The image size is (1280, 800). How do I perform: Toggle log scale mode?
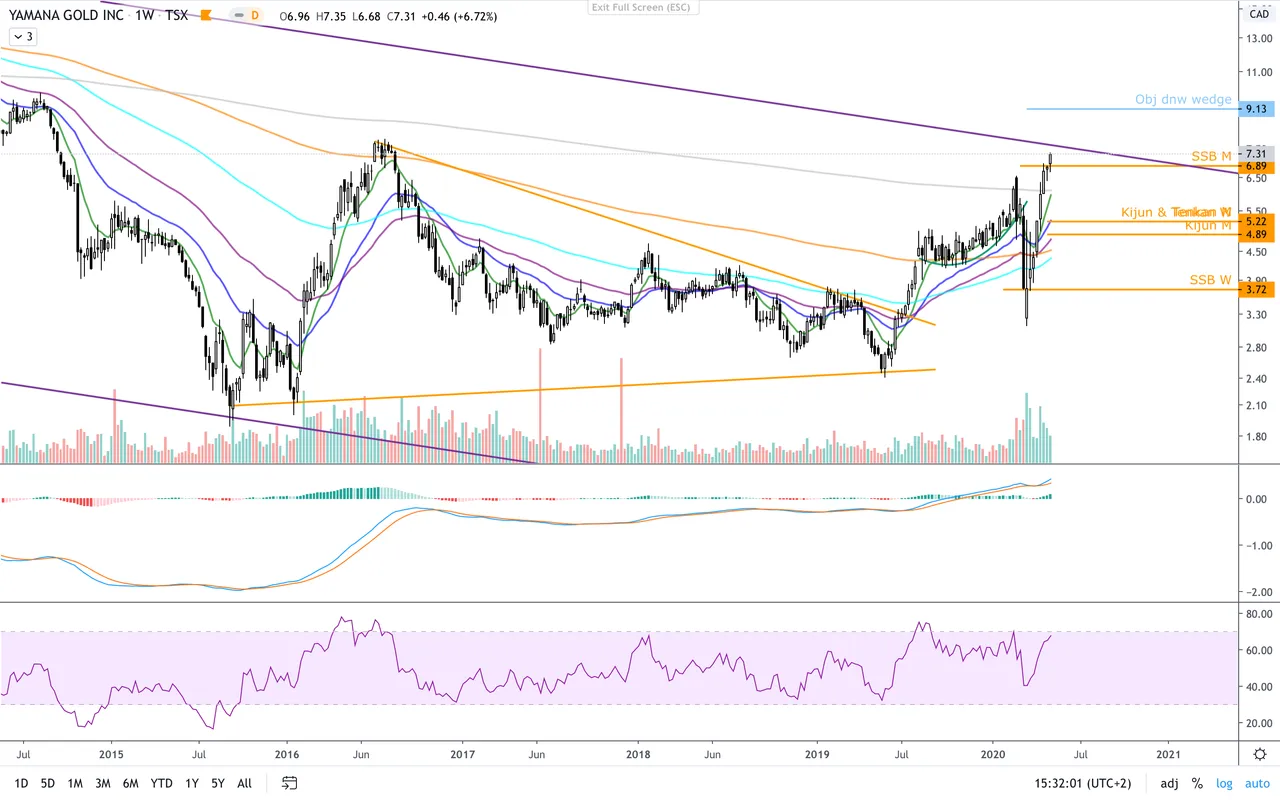tap(1224, 783)
